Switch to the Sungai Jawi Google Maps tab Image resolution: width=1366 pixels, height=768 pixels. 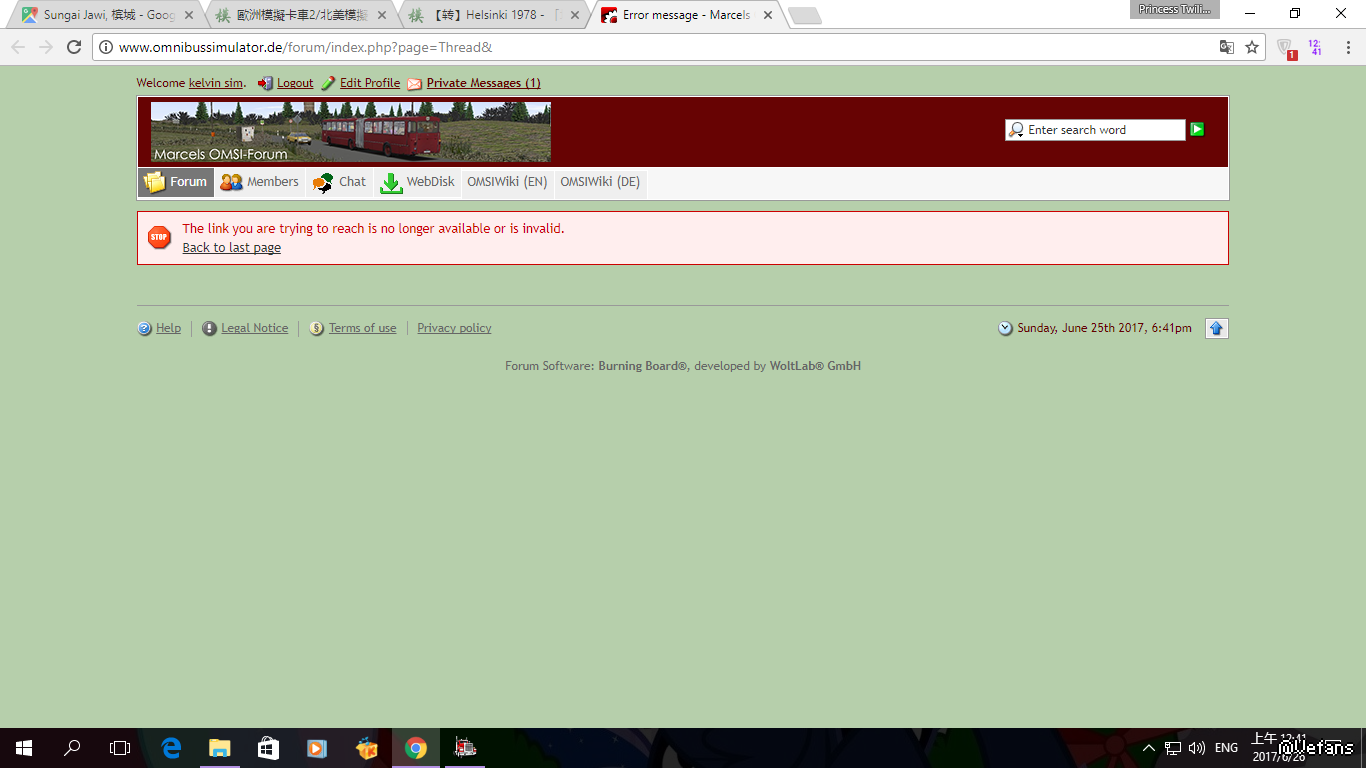click(108, 15)
